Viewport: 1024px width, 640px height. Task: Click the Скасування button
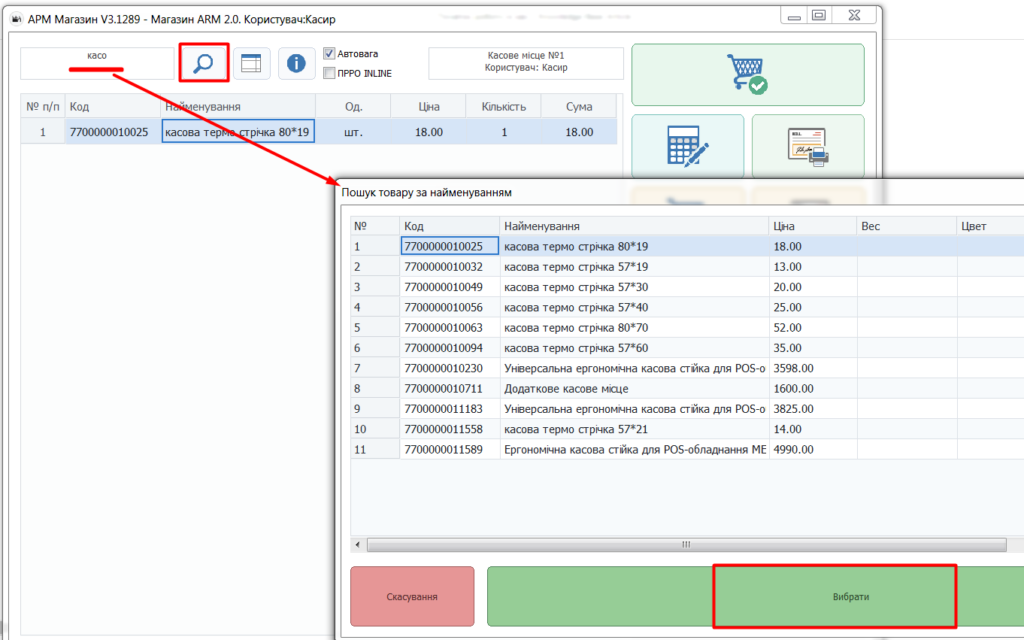[412, 596]
